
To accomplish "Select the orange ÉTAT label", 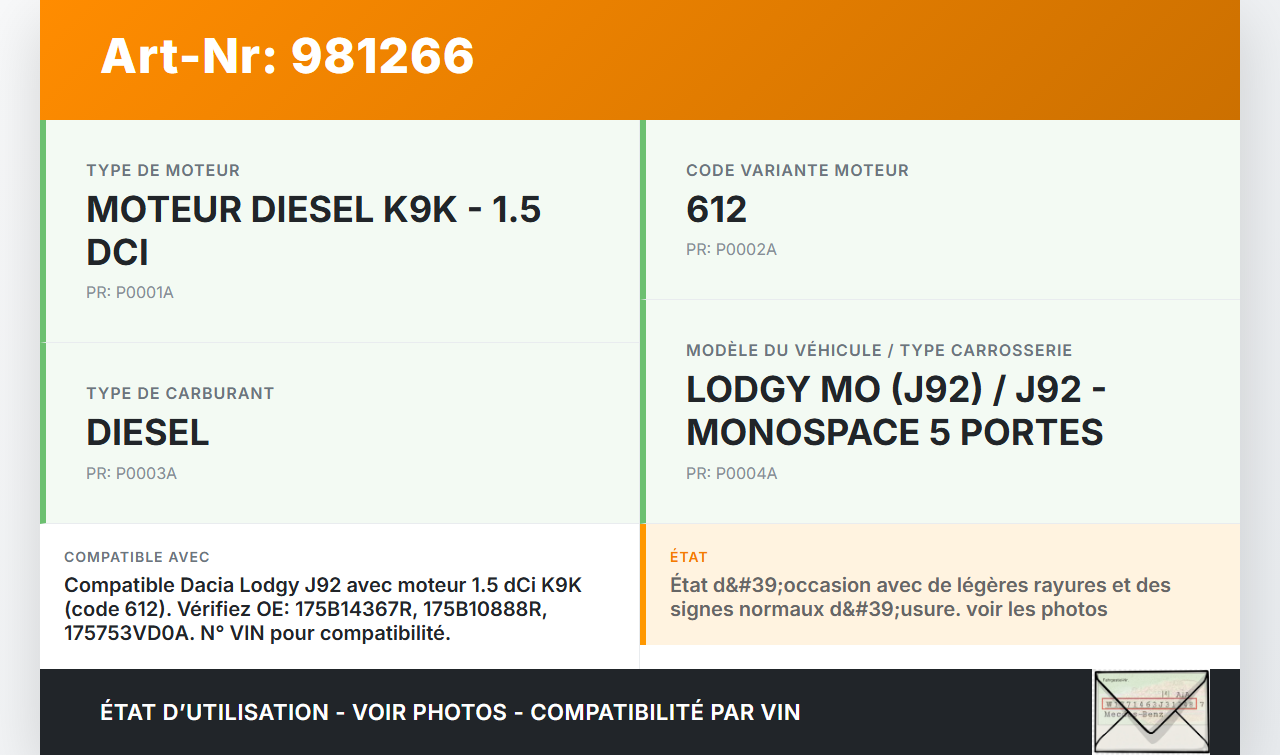I will pos(689,557).
